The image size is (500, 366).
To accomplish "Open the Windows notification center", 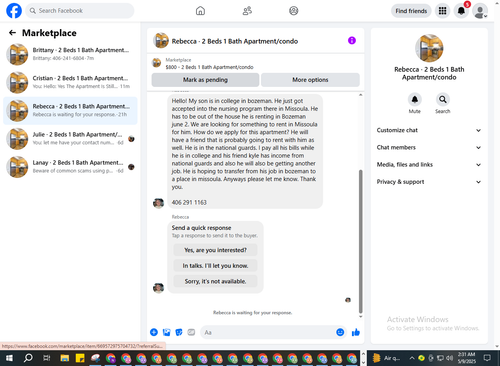I will pyautogui.click(x=487, y=358).
